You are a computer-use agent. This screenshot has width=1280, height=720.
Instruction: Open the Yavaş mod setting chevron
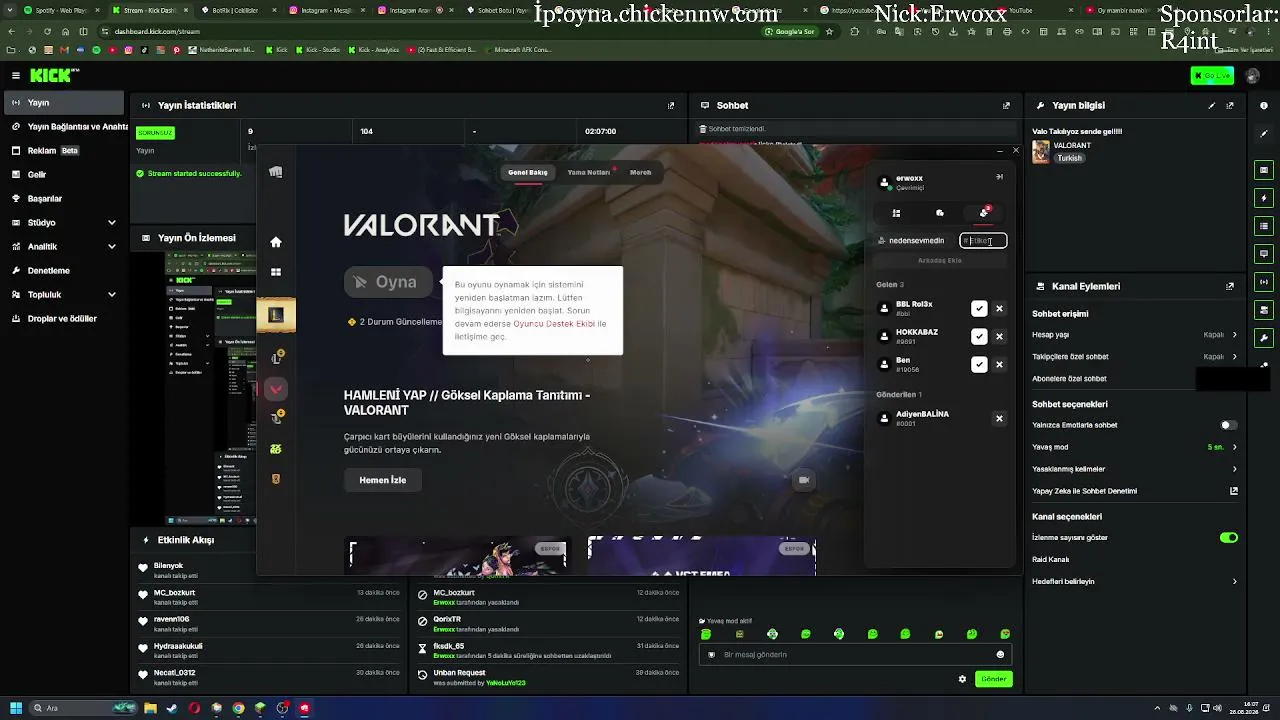1235,447
